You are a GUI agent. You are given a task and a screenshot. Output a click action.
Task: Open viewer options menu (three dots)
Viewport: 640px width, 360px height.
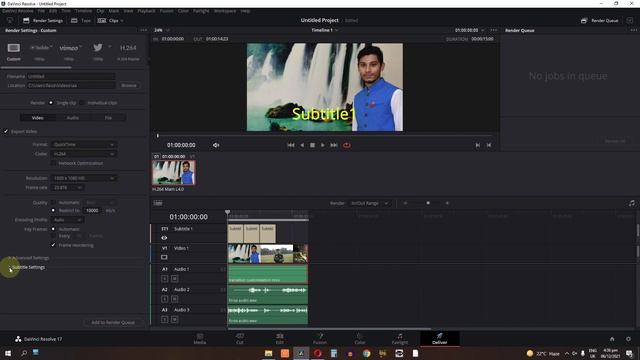[493, 30]
